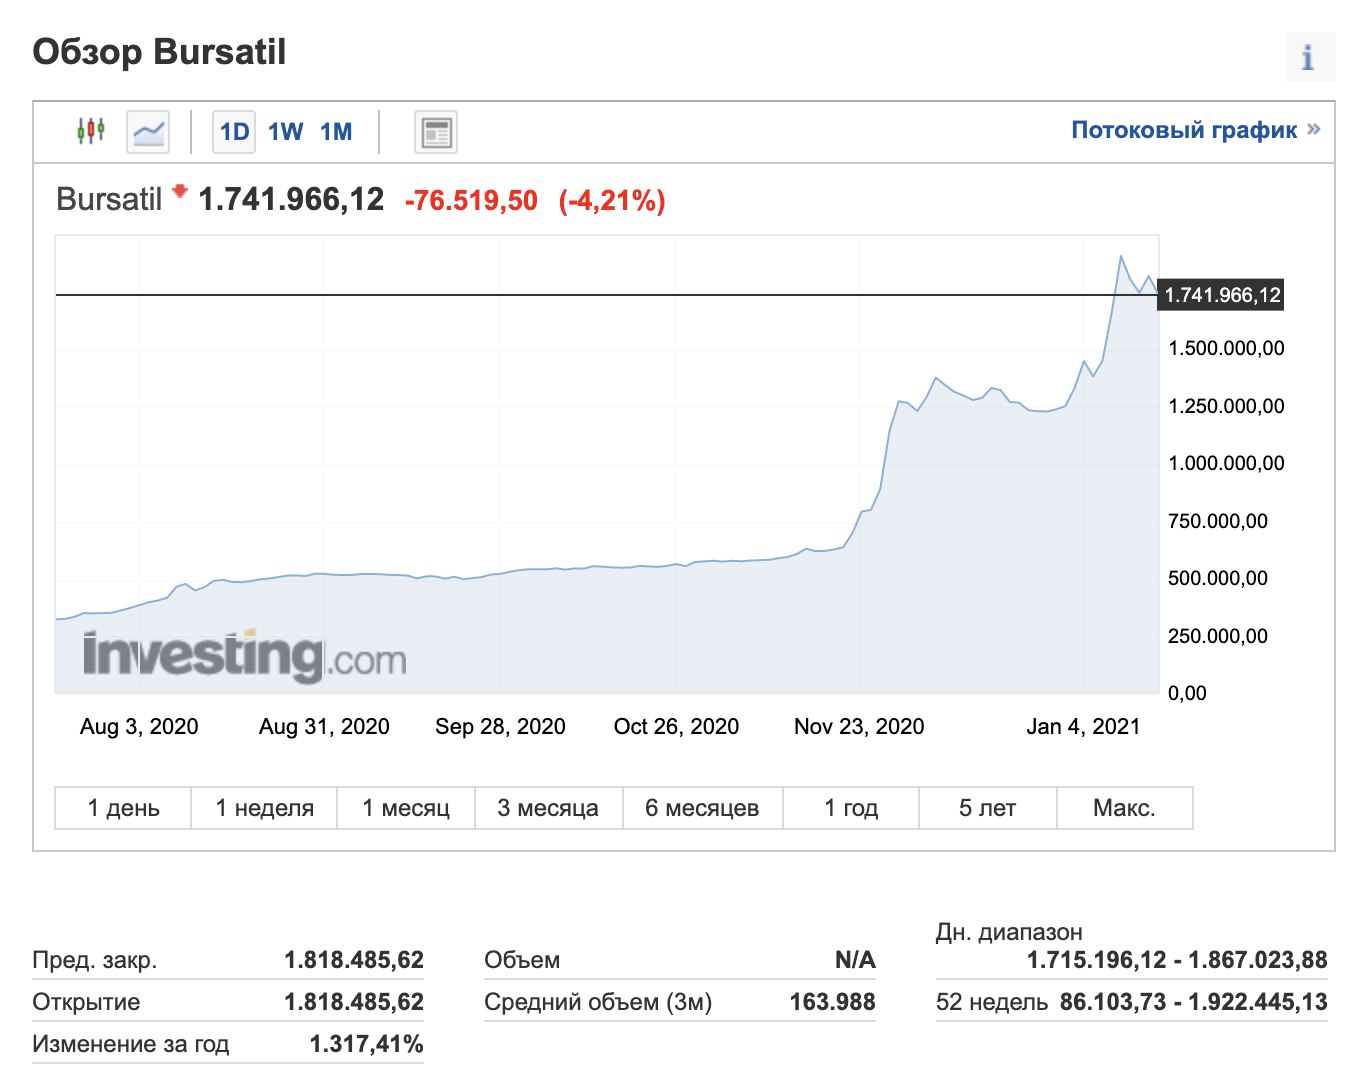Click the (-4,21%) percent change
The height and width of the screenshot is (1082, 1352).
point(612,201)
